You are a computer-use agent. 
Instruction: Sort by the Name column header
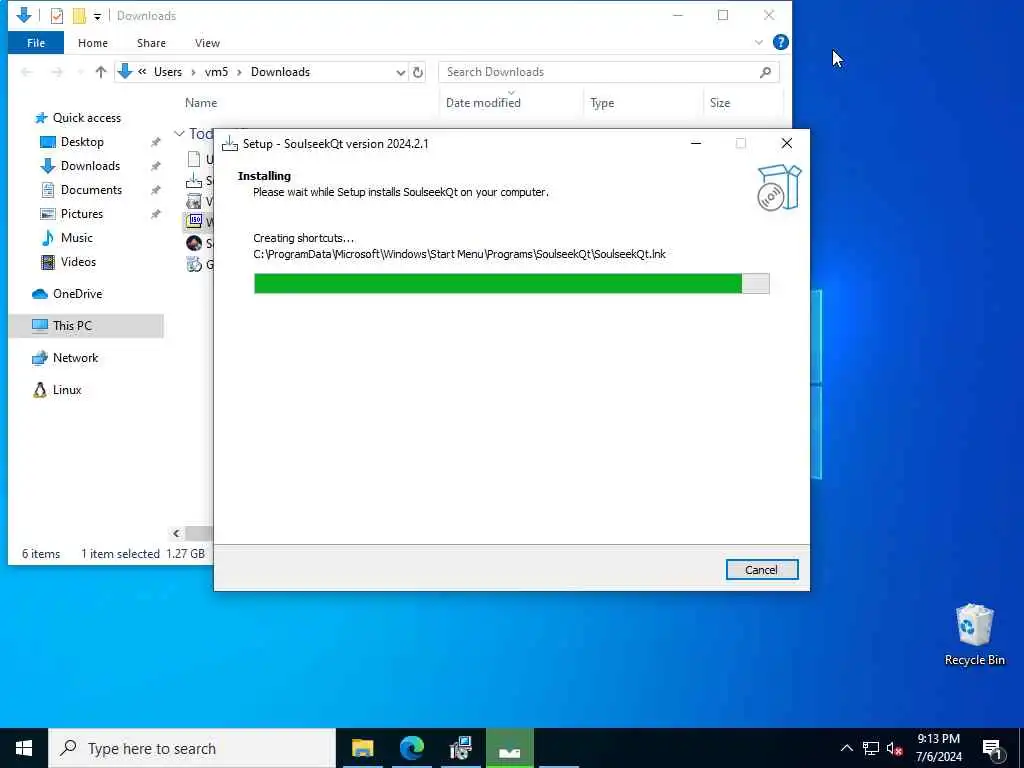pyautogui.click(x=200, y=103)
